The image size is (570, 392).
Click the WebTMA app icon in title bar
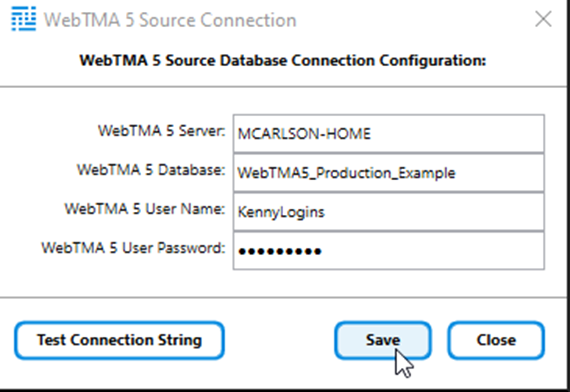click(24, 19)
